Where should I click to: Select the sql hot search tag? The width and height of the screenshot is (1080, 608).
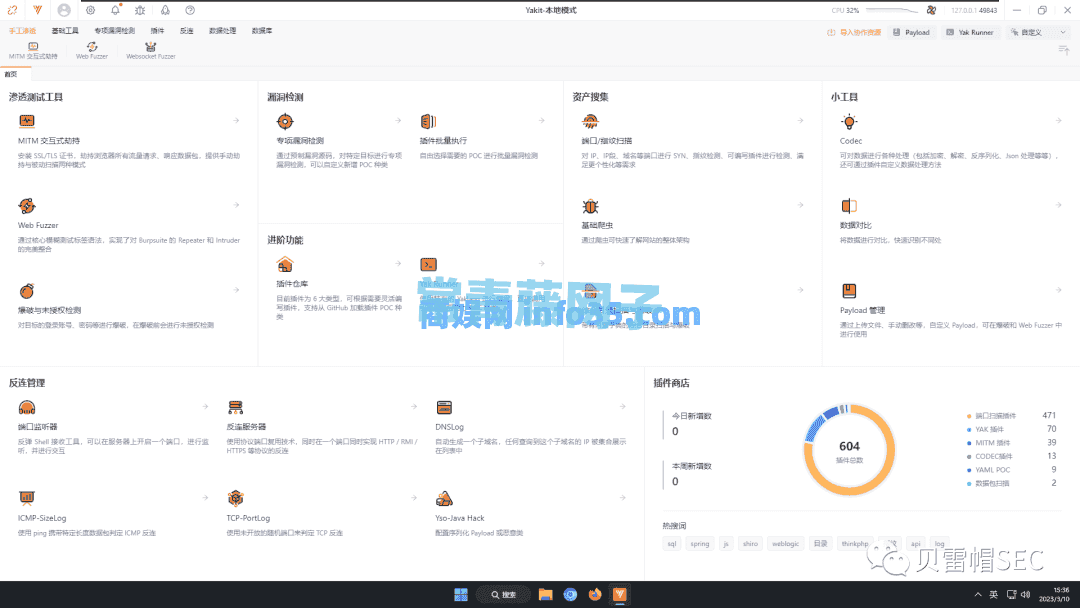tap(672, 544)
